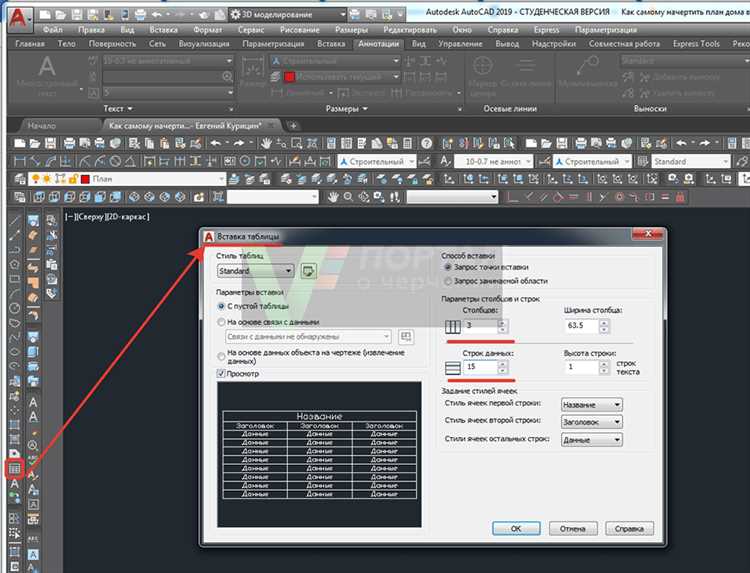The height and width of the screenshot is (573, 750).
Task: Click the Zoom magnifier icon next to pan
Action: [348, 197]
